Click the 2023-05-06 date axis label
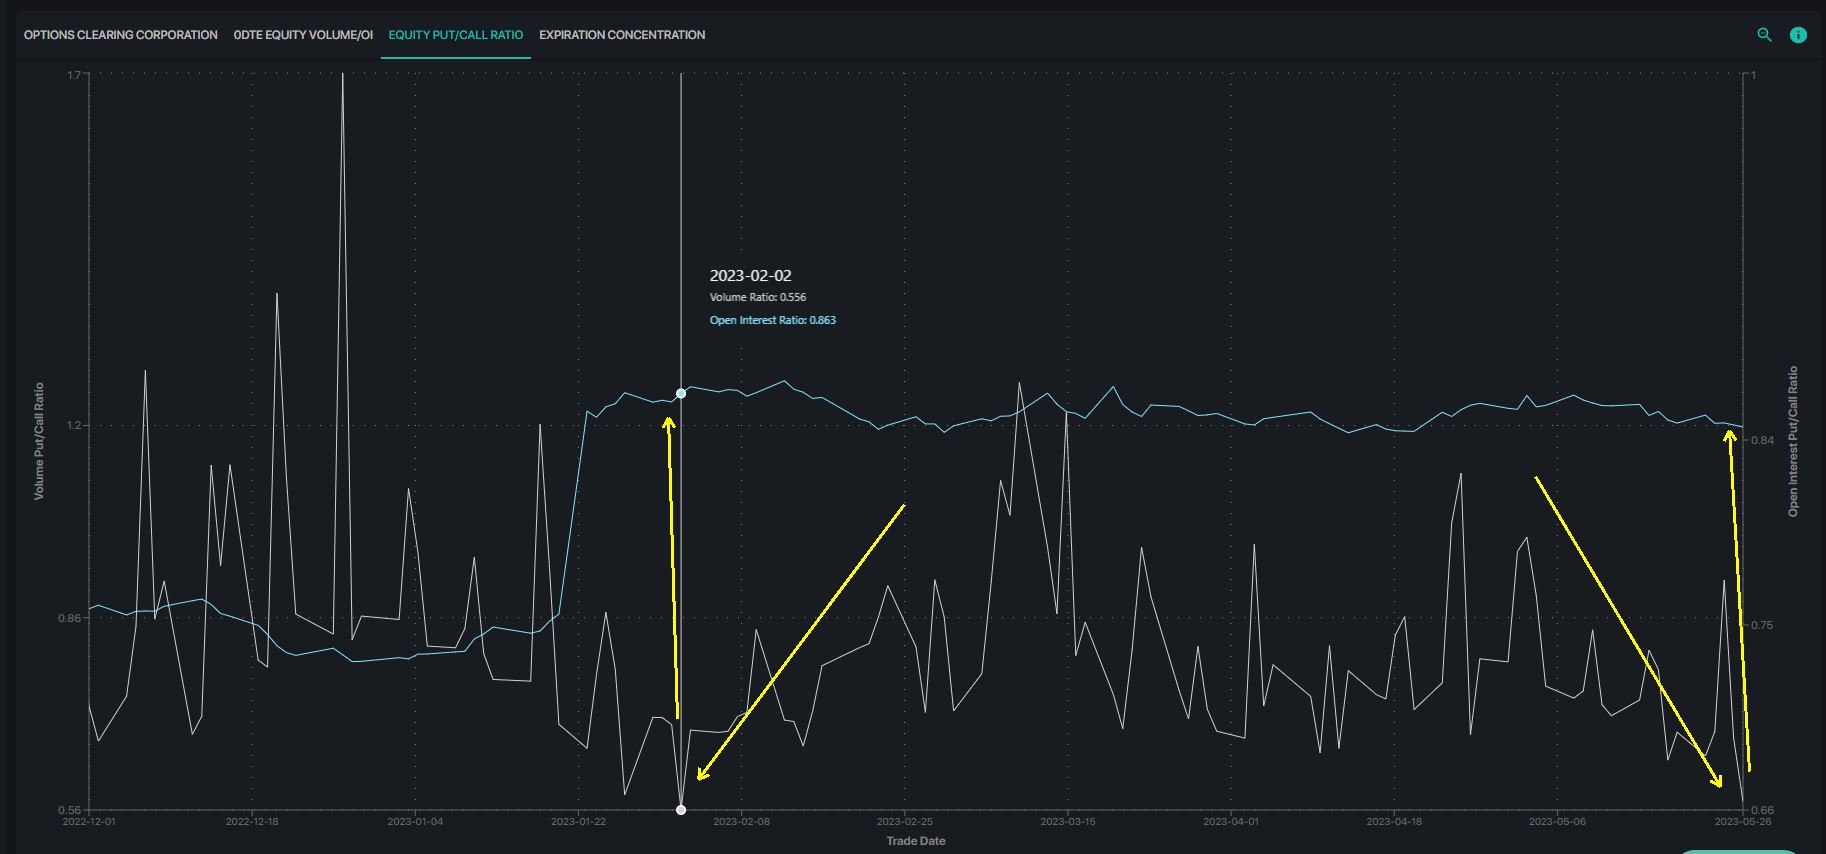1826x854 pixels. coord(1557,822)
